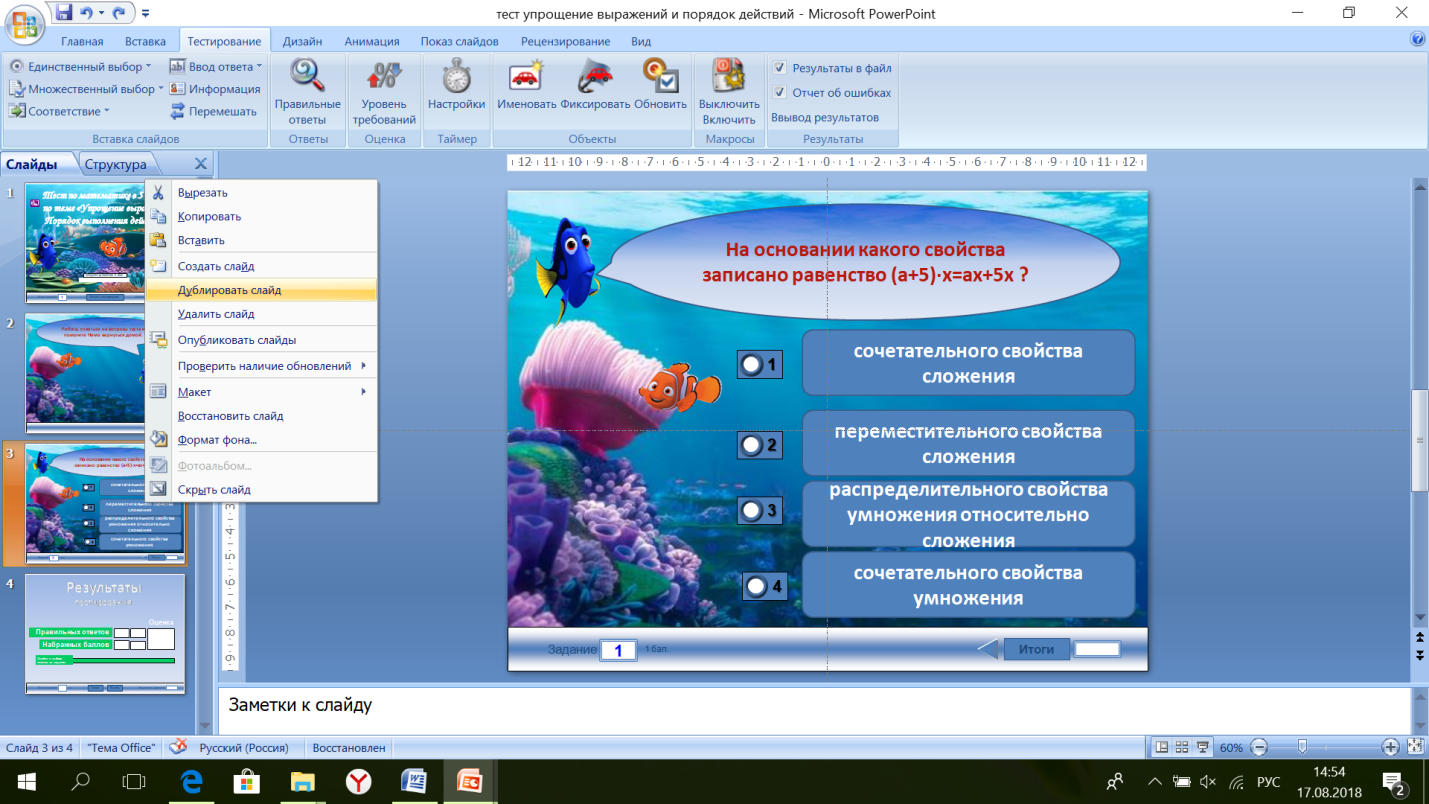Choose Дублировать слайд in context menu
1429x804 pixels.
point(262,290)
